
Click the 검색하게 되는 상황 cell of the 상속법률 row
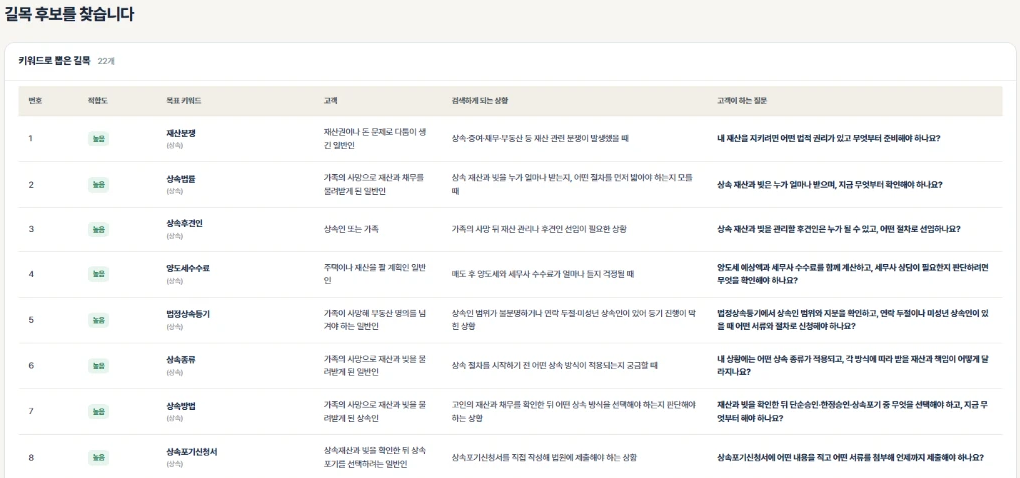coord(572,184)
